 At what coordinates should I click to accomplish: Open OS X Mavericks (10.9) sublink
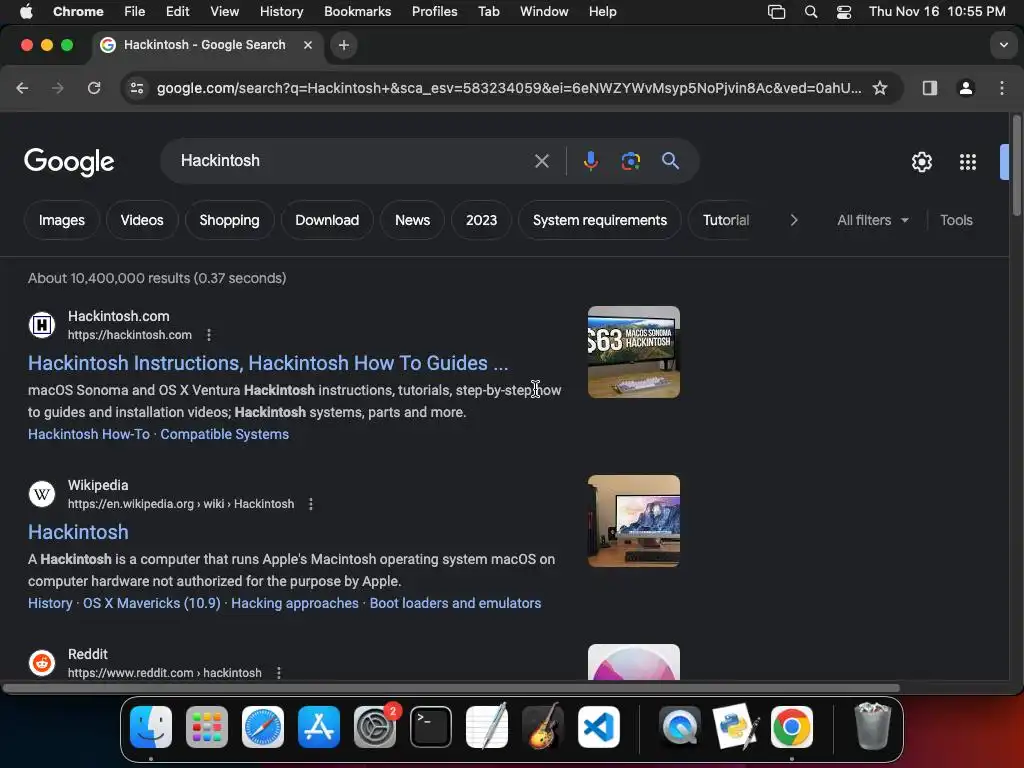point(152,603)
